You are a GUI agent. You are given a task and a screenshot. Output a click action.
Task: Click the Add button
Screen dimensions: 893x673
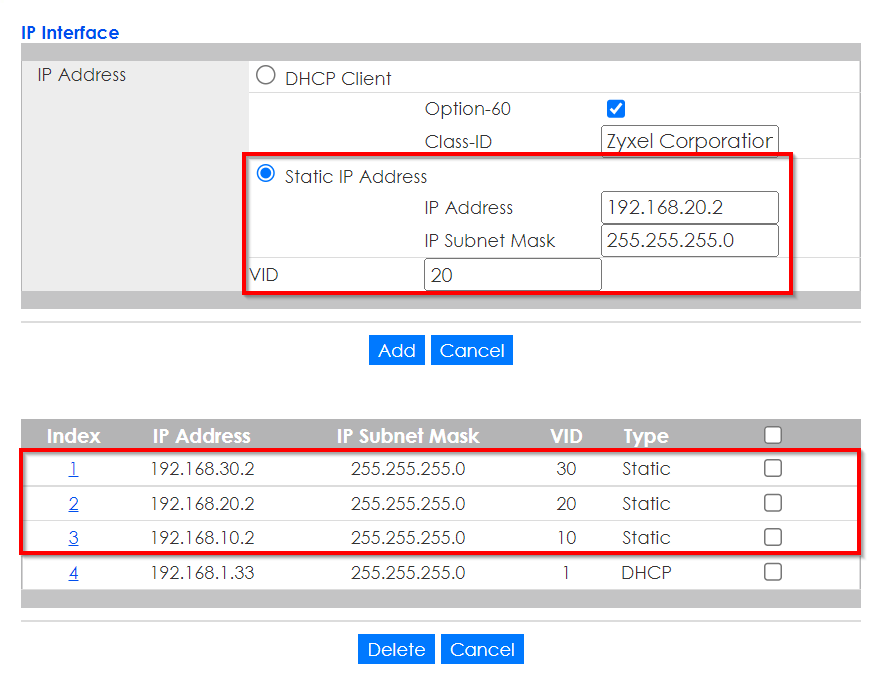tap(396, 350)
